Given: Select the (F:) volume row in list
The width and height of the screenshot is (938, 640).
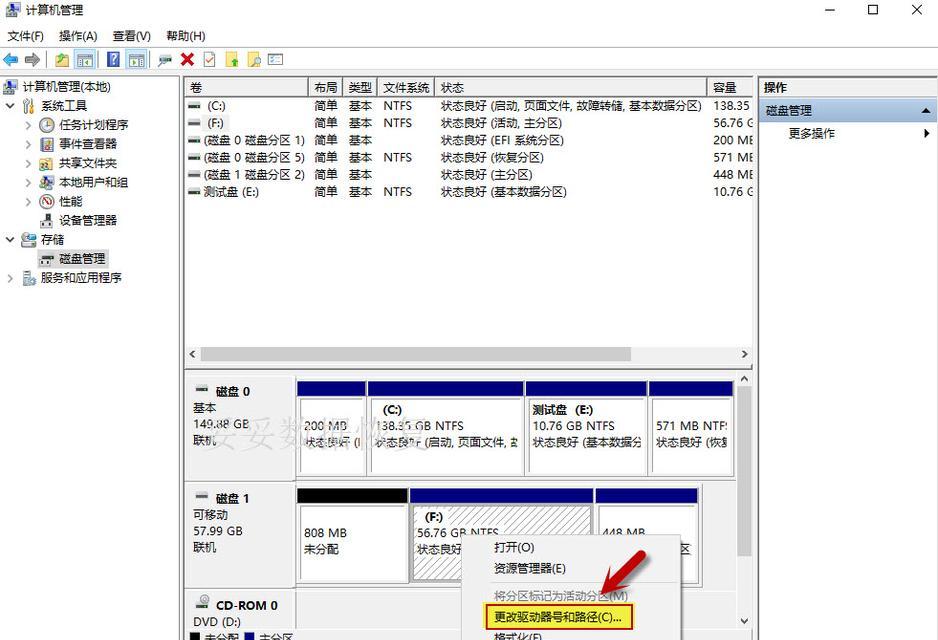Looking at the screenshot, I should pos(469,123).
